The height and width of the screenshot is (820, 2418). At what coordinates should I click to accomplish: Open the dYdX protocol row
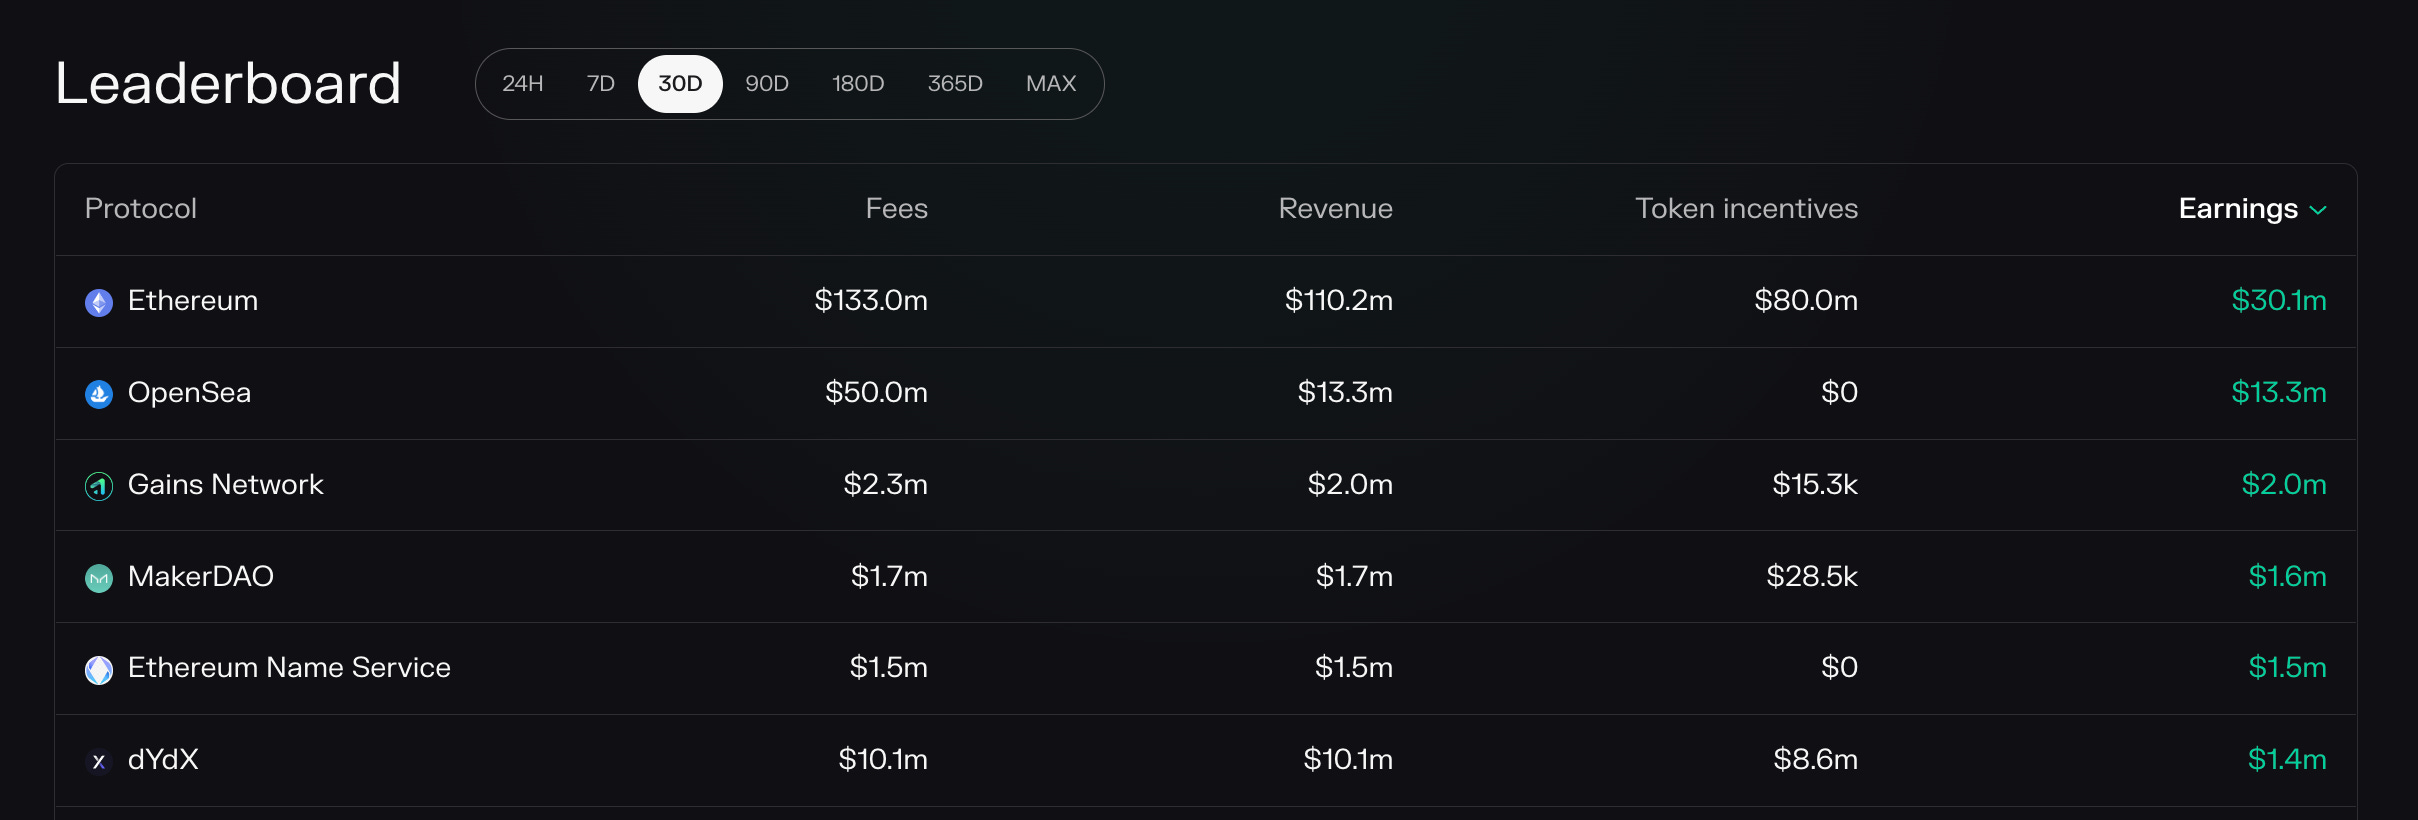click(1206, 760)
